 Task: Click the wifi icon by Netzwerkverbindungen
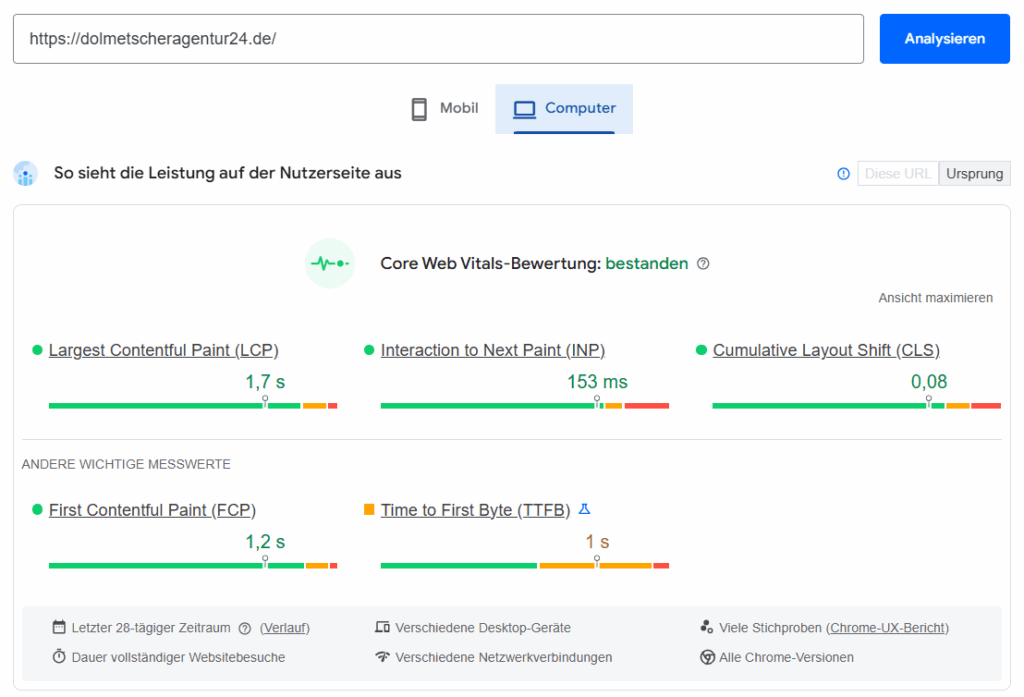382,656
